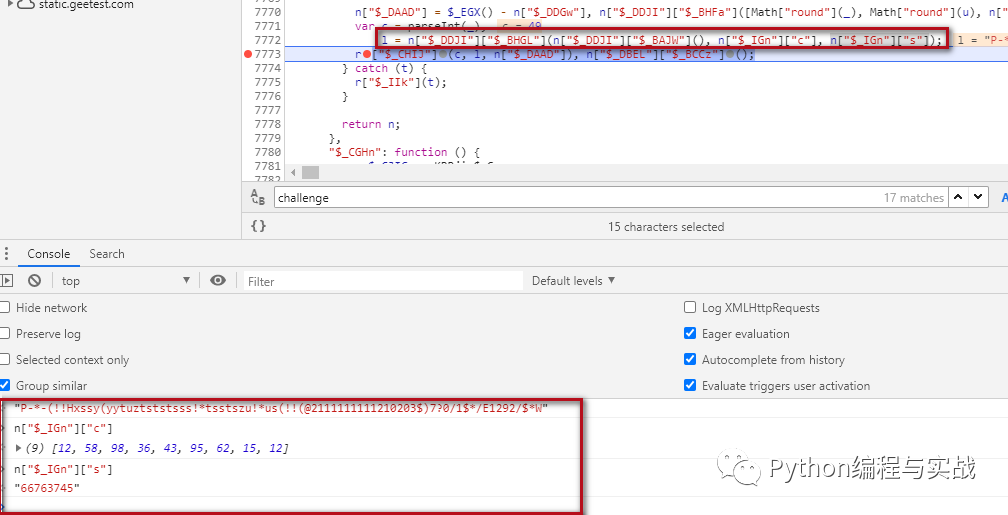Switch to the Console tab
The width and height of the screenshot is (1008, 515).
tap(48, 254)
